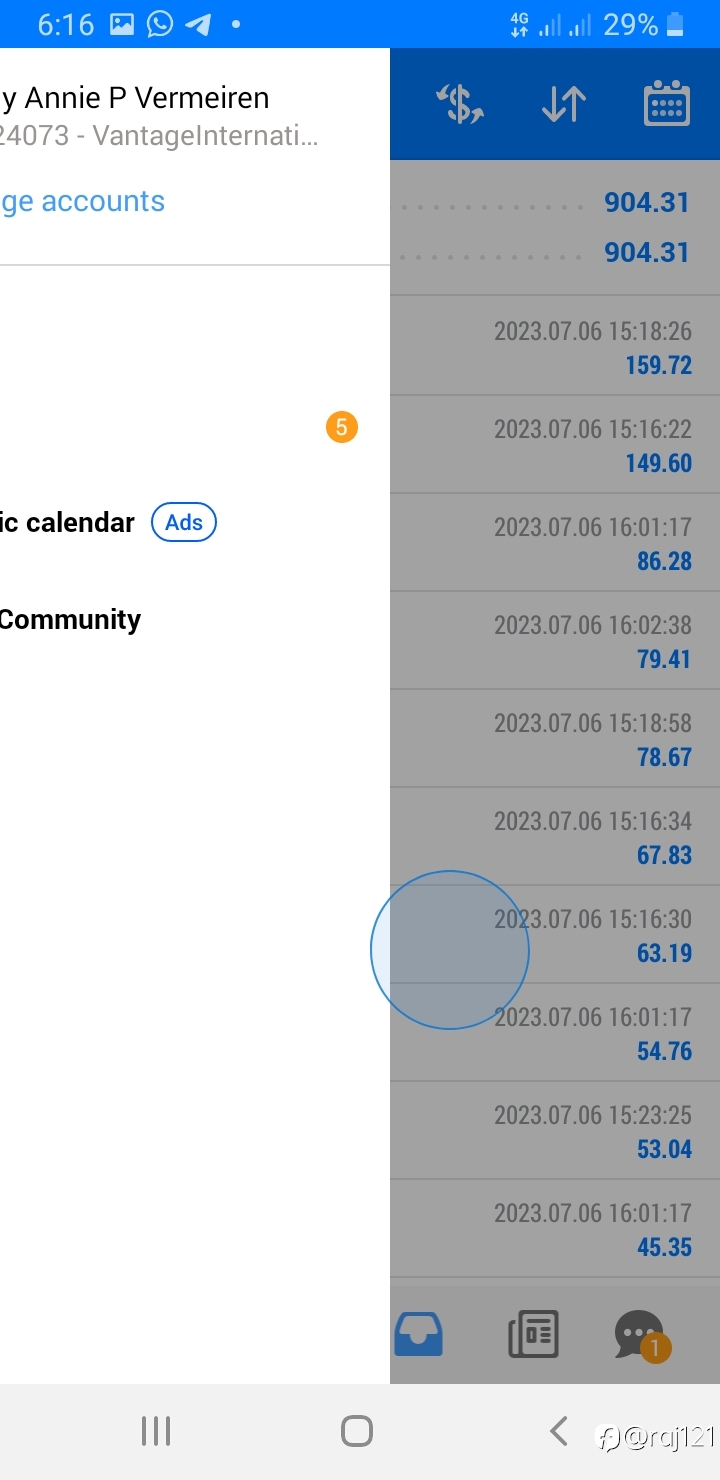Image resolution: width=720 pixels, height=1480 pixels.
Task: Select the blue history tray icon
Action: 419,1334
